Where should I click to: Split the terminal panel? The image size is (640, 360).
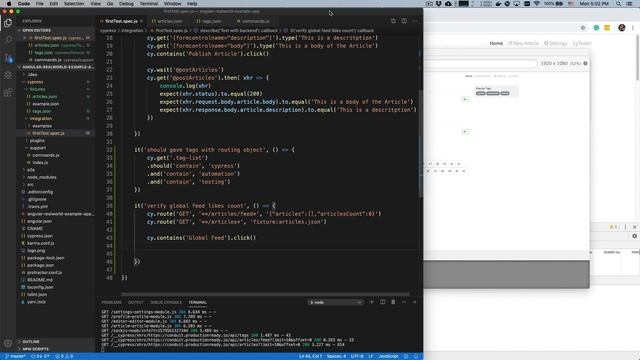pyautogui.click(x=382, y=302)
